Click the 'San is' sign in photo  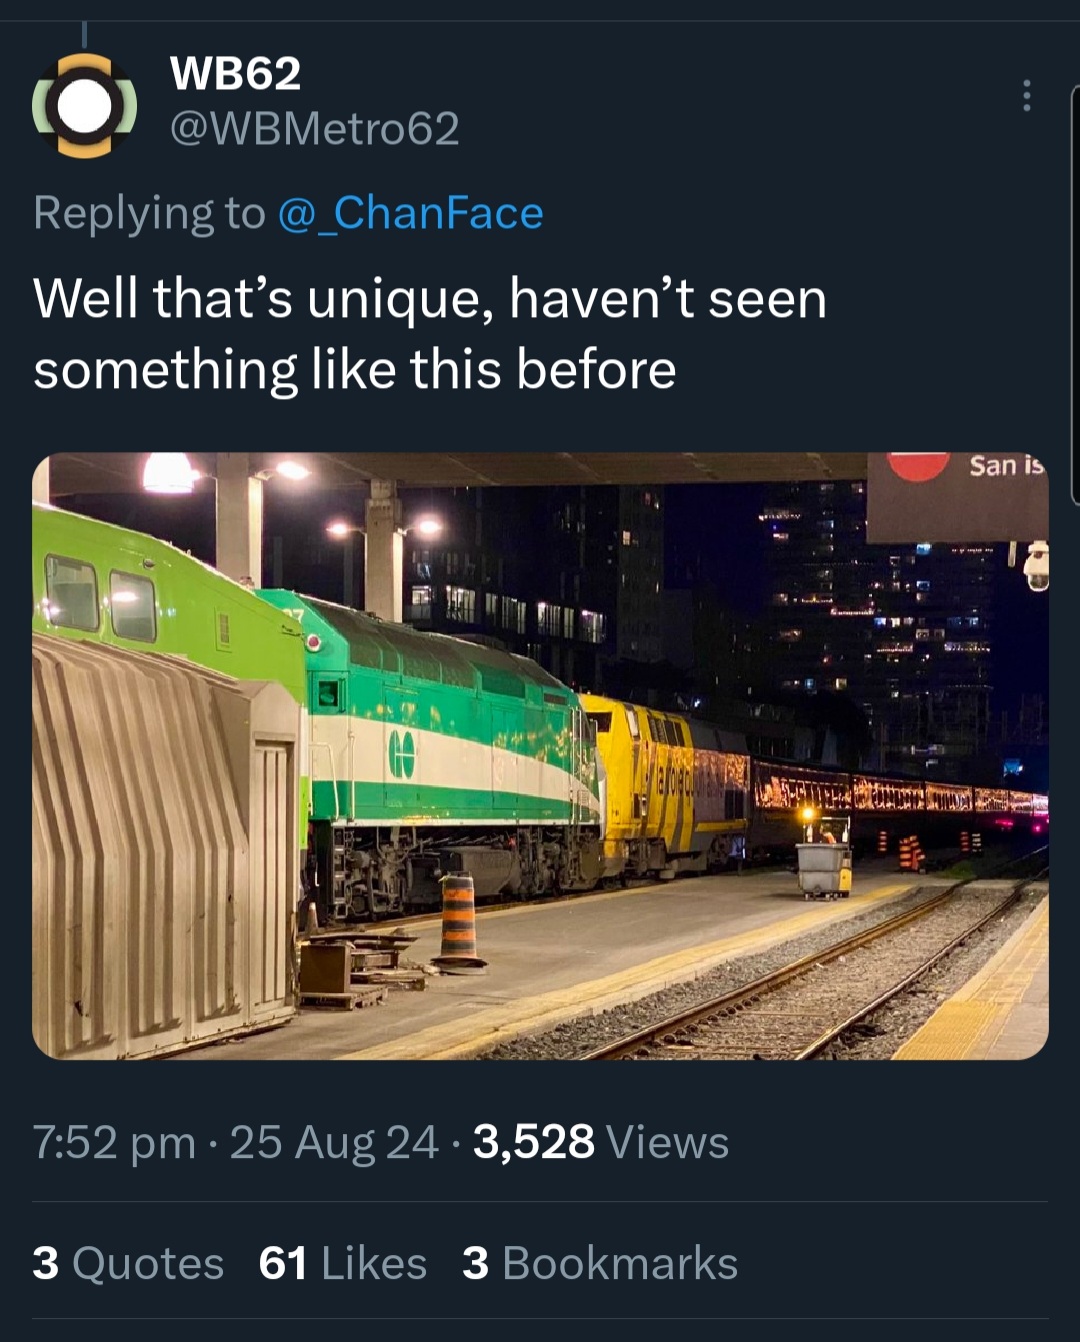point(1003,466)
